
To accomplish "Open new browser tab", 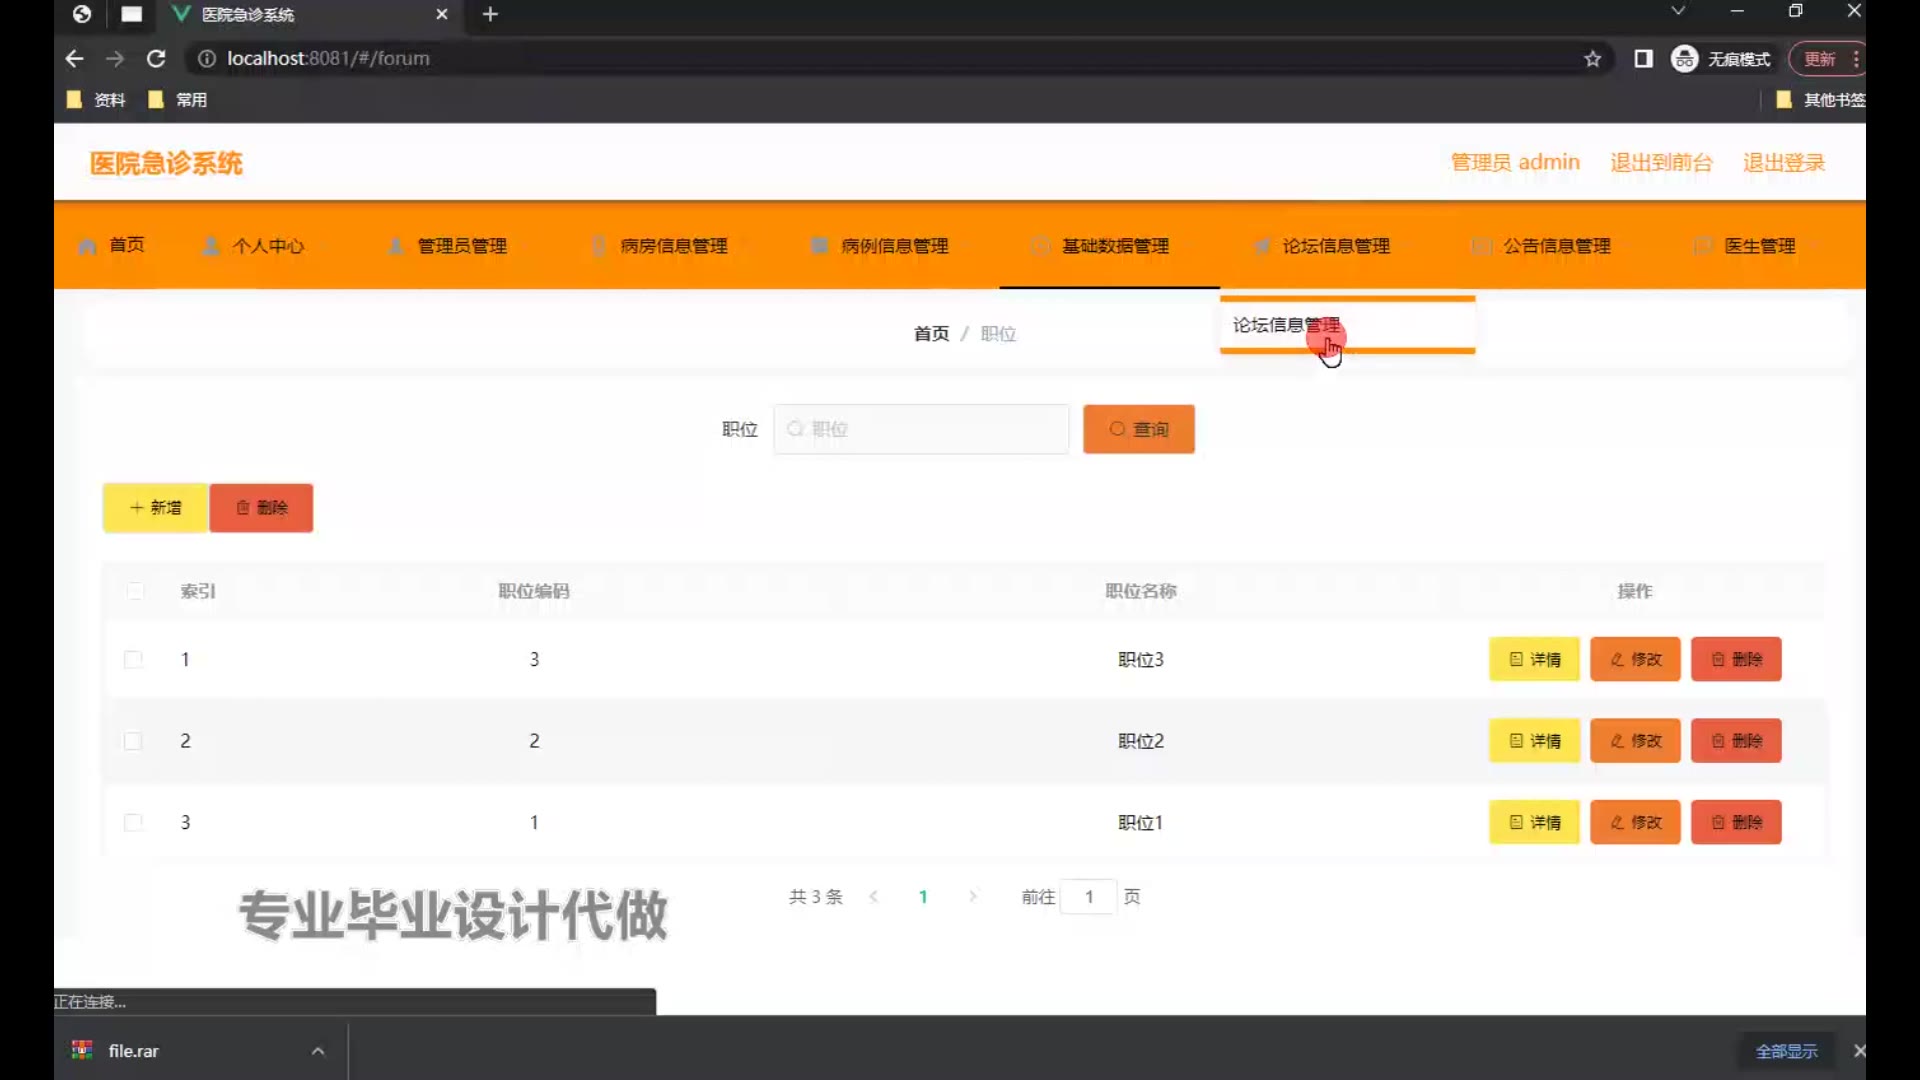I will tap(490, 14).
